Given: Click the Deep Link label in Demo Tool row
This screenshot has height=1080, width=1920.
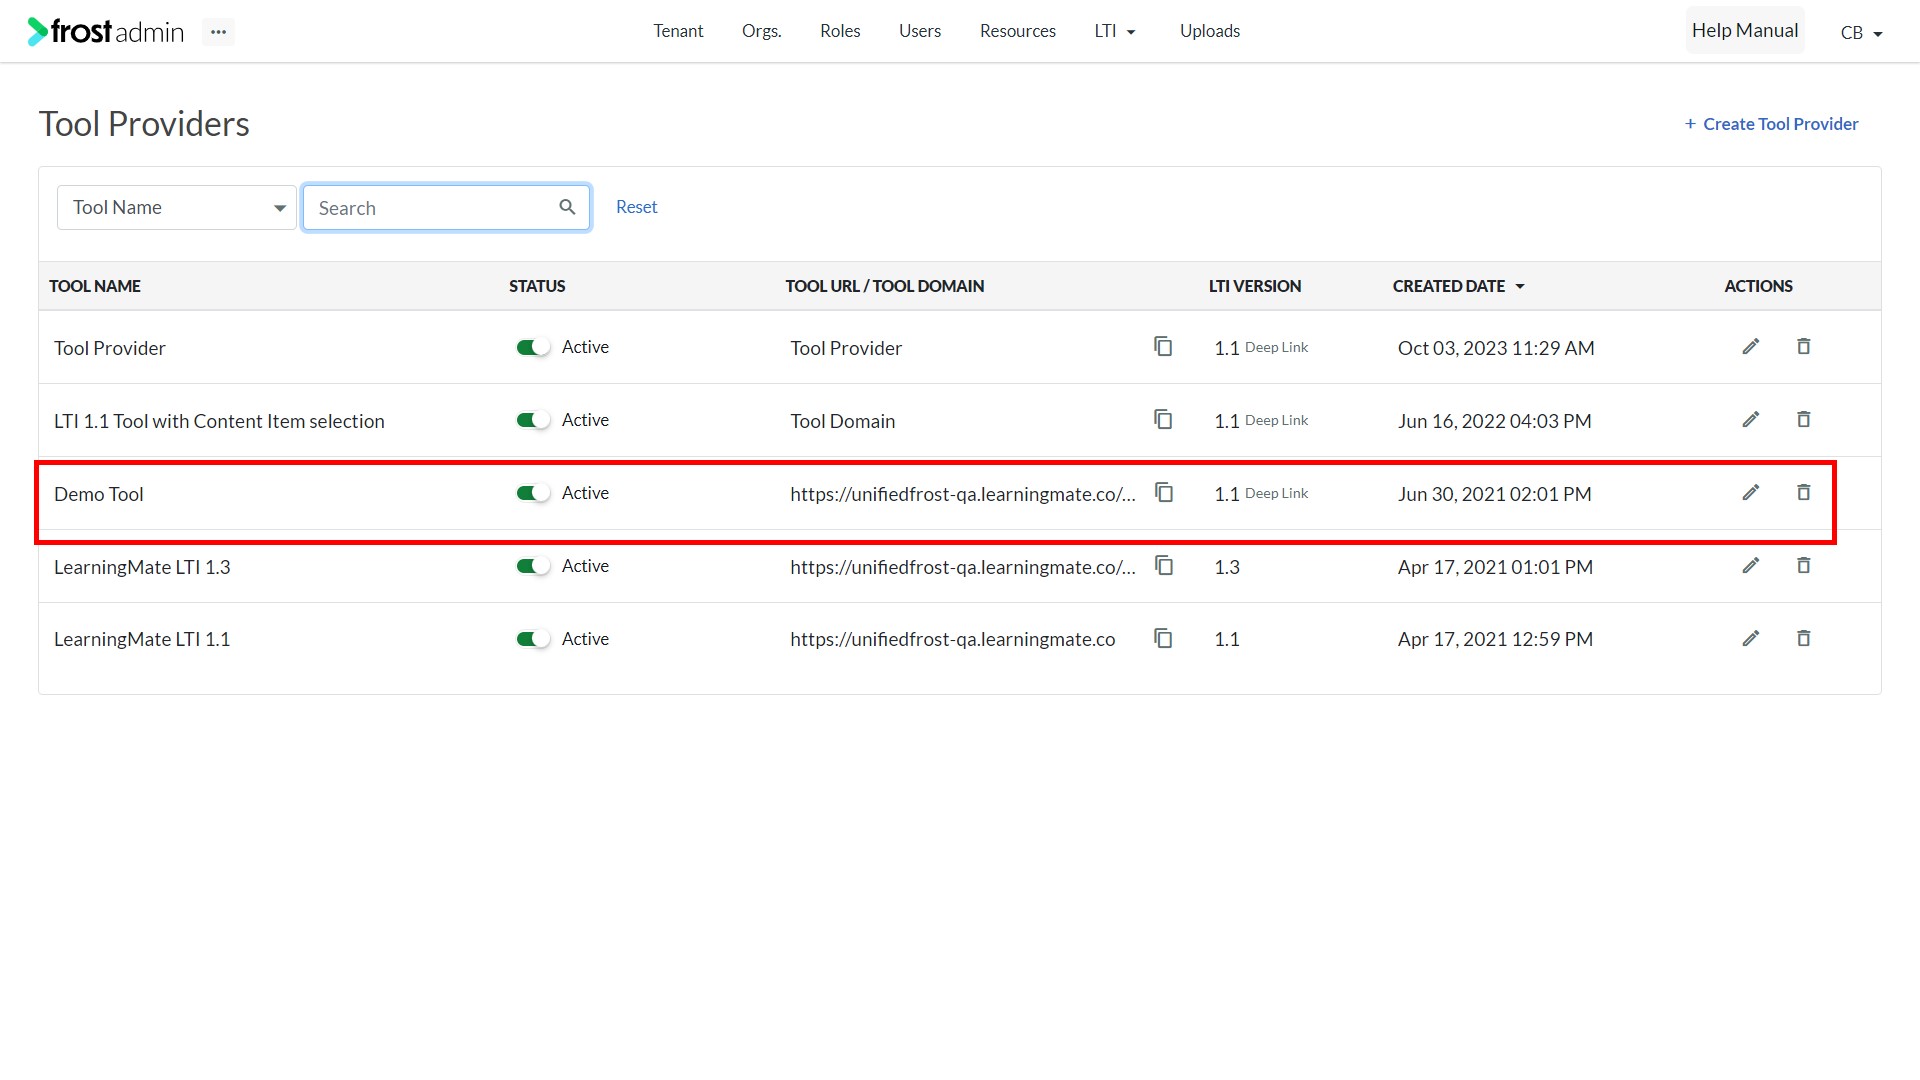Looking at the screenshot, I should coord(1276,493).
